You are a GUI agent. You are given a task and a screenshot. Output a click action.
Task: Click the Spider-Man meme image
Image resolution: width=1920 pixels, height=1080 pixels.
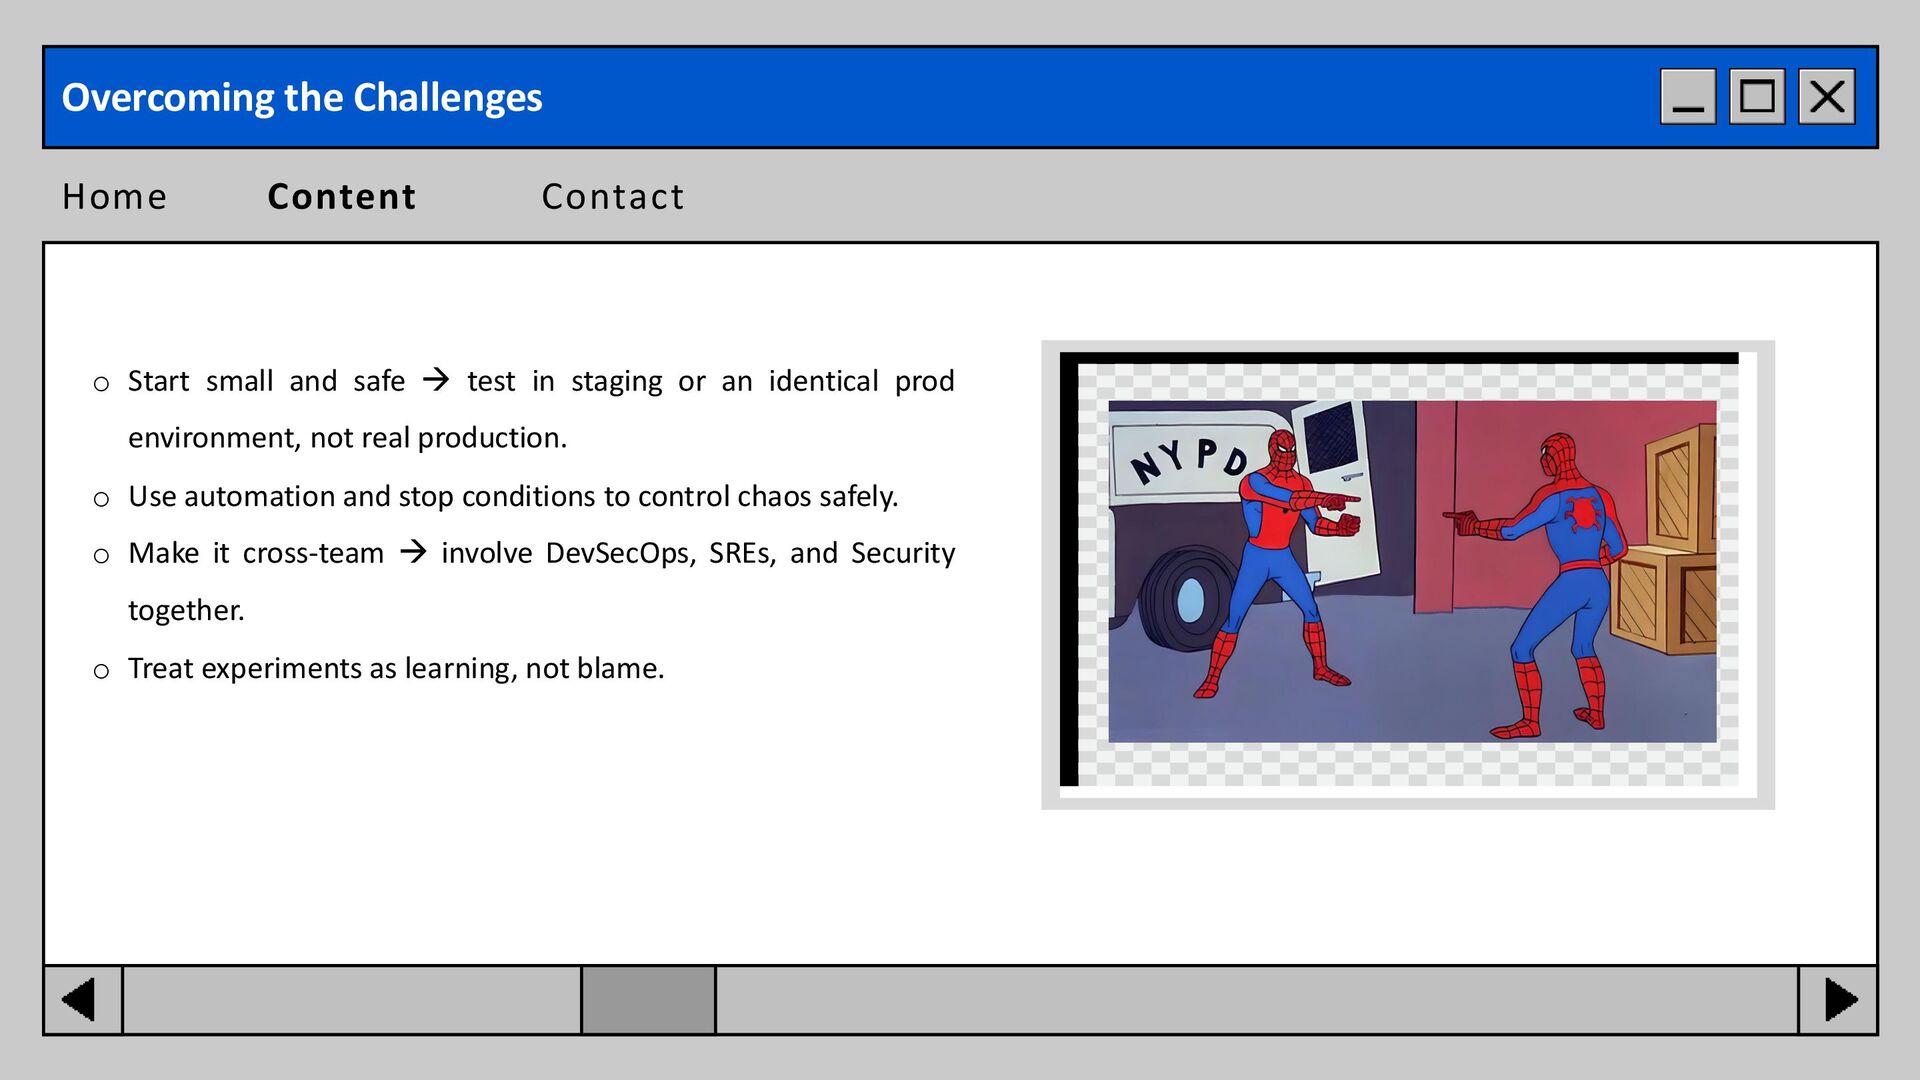click(x=1412, y=572)
